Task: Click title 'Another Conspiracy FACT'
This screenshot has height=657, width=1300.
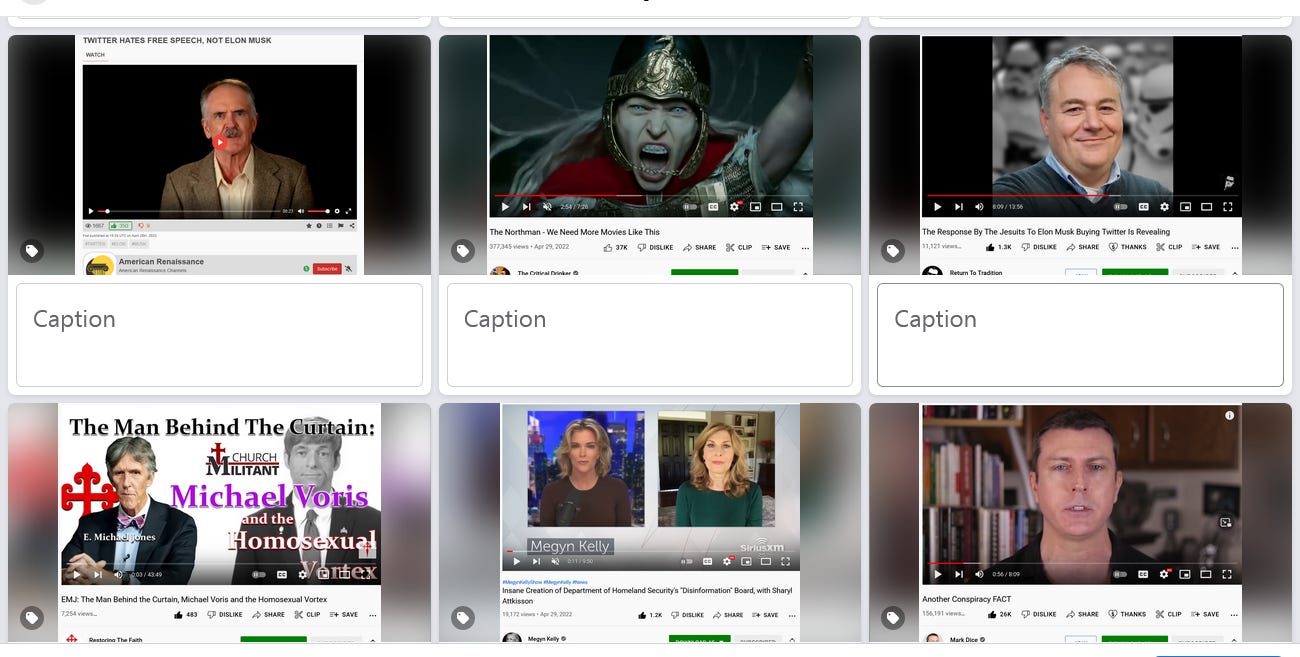Action: pyautogui.click(x=966, y=599)
